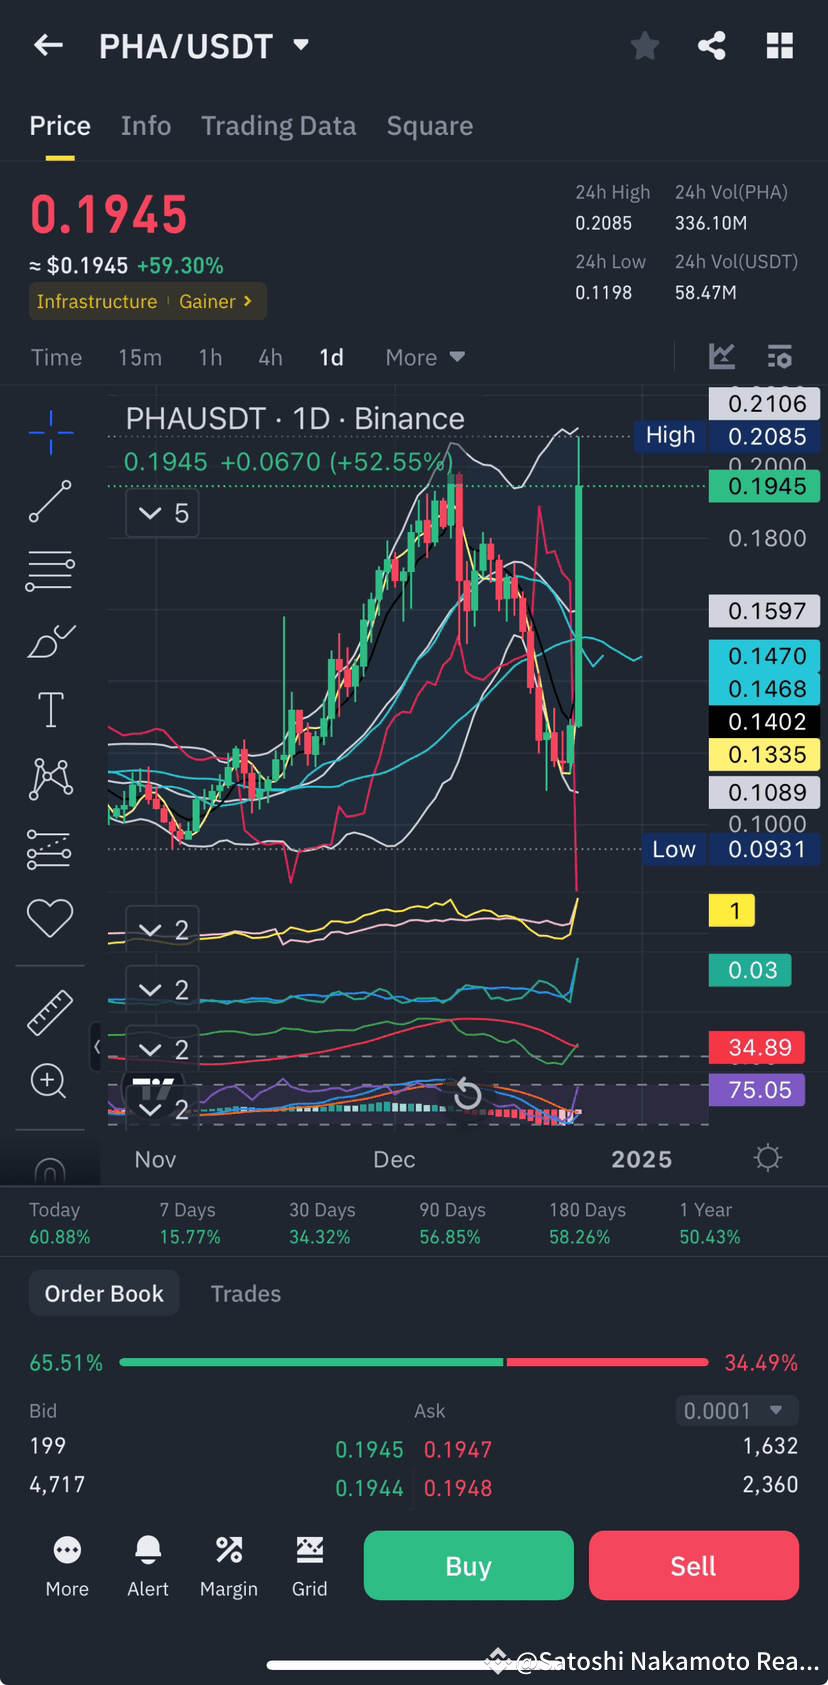The height and width of the screenshot is (1685, 828).
Task: Tap the red 34.89 indicator value label
Action: point(757,1048)
